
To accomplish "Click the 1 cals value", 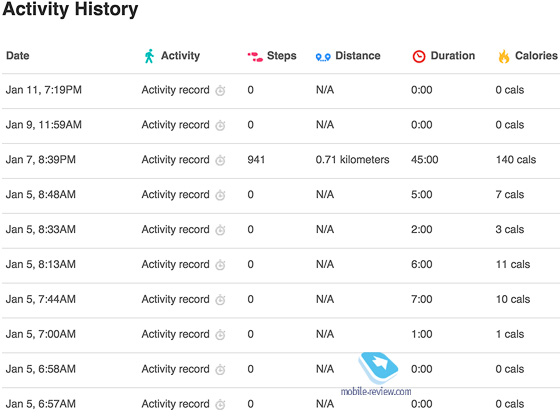I will [x=510, y=334].
